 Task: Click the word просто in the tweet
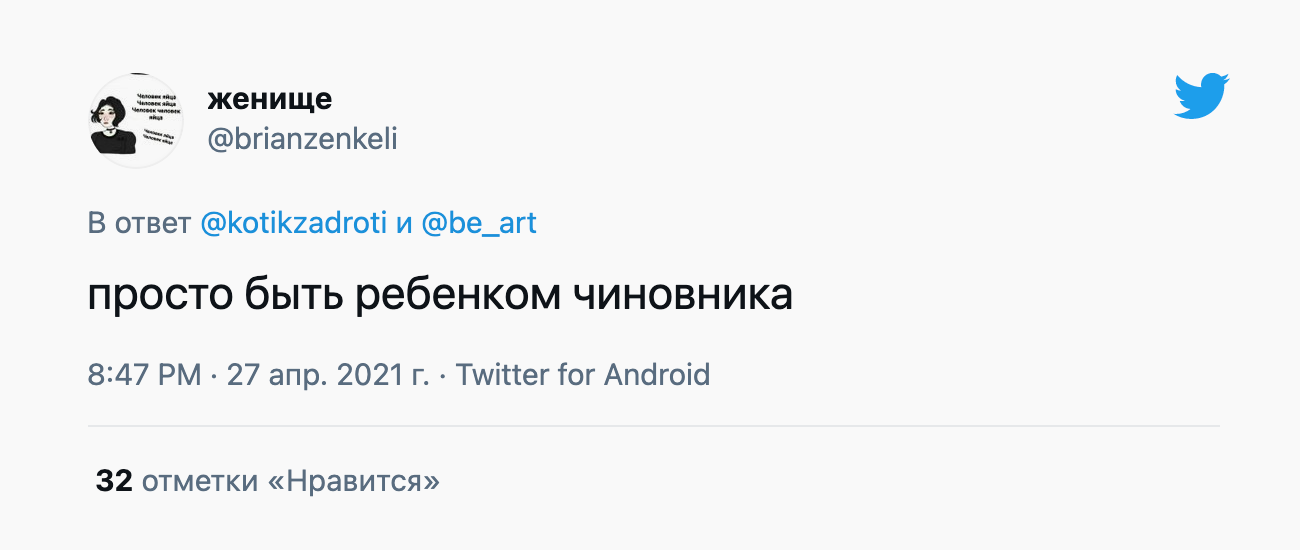[x=157, y=296]
